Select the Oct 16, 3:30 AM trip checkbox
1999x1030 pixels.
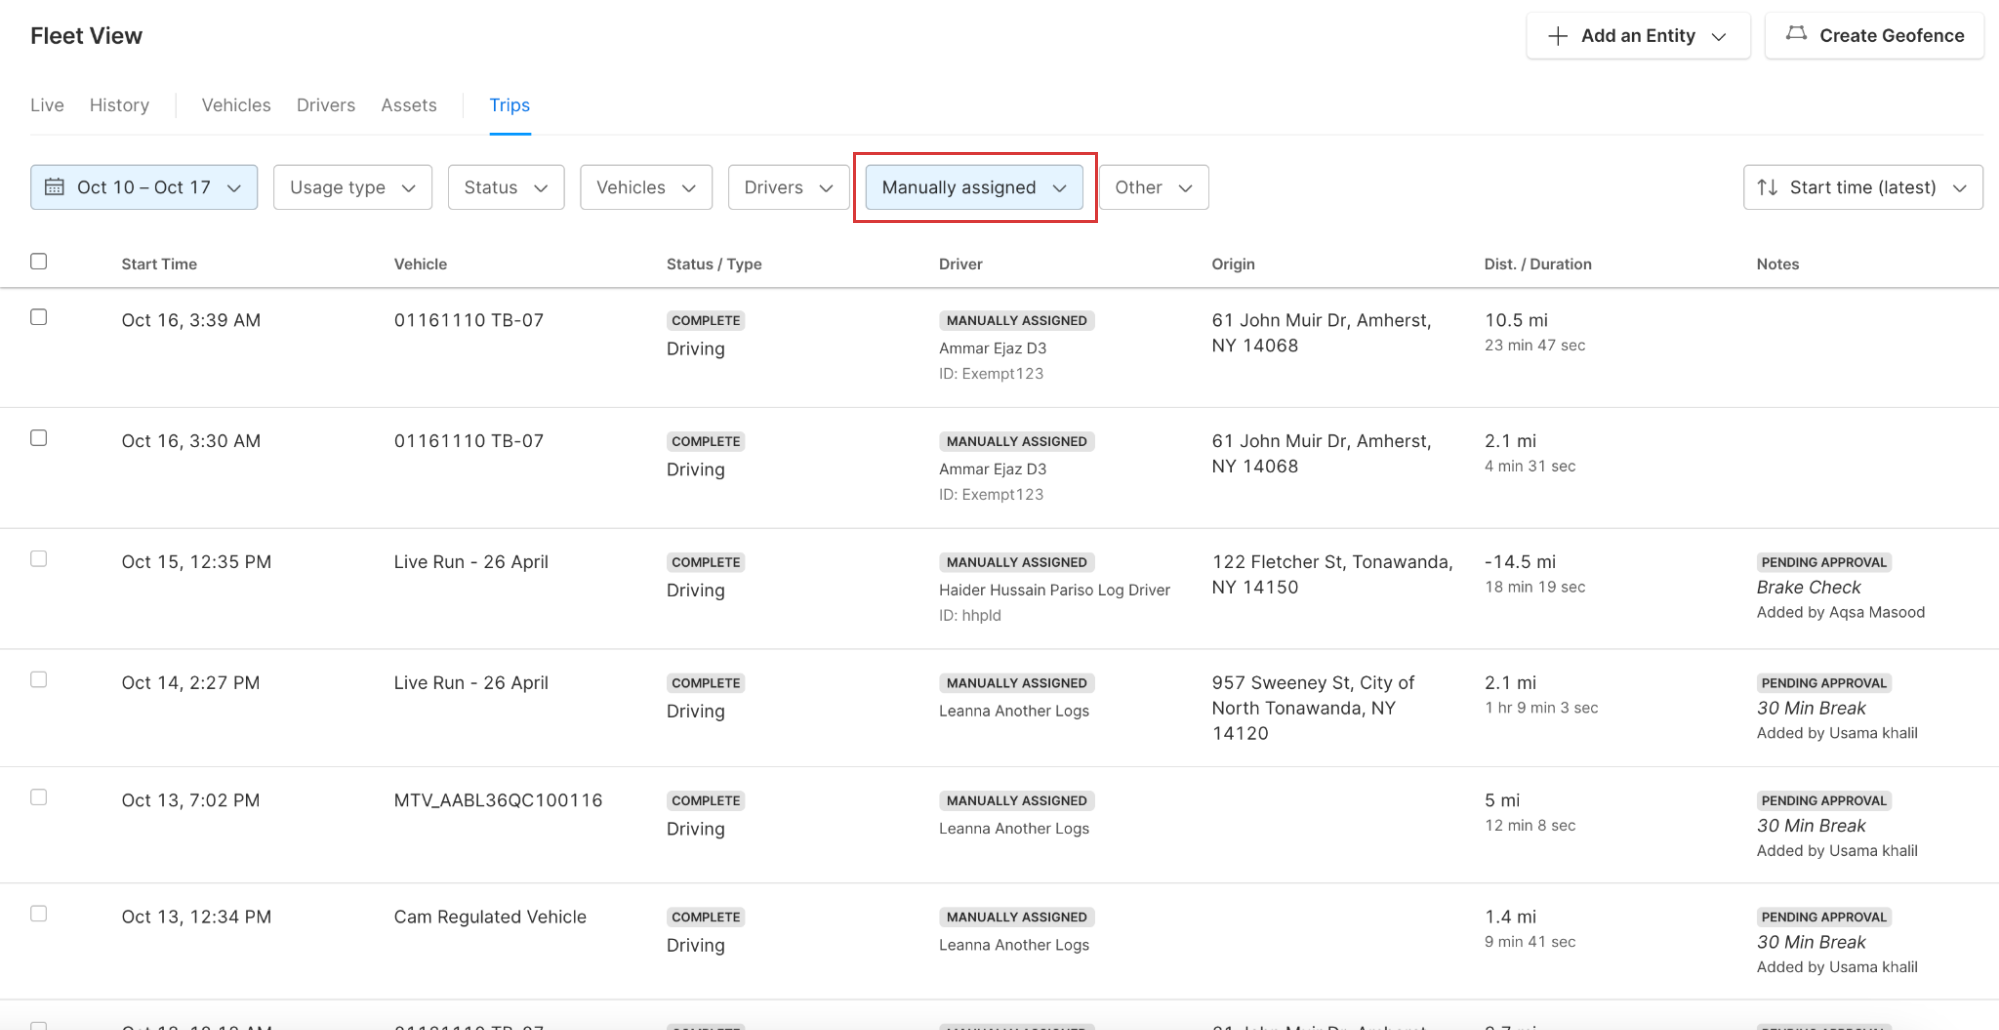[39, 438]
